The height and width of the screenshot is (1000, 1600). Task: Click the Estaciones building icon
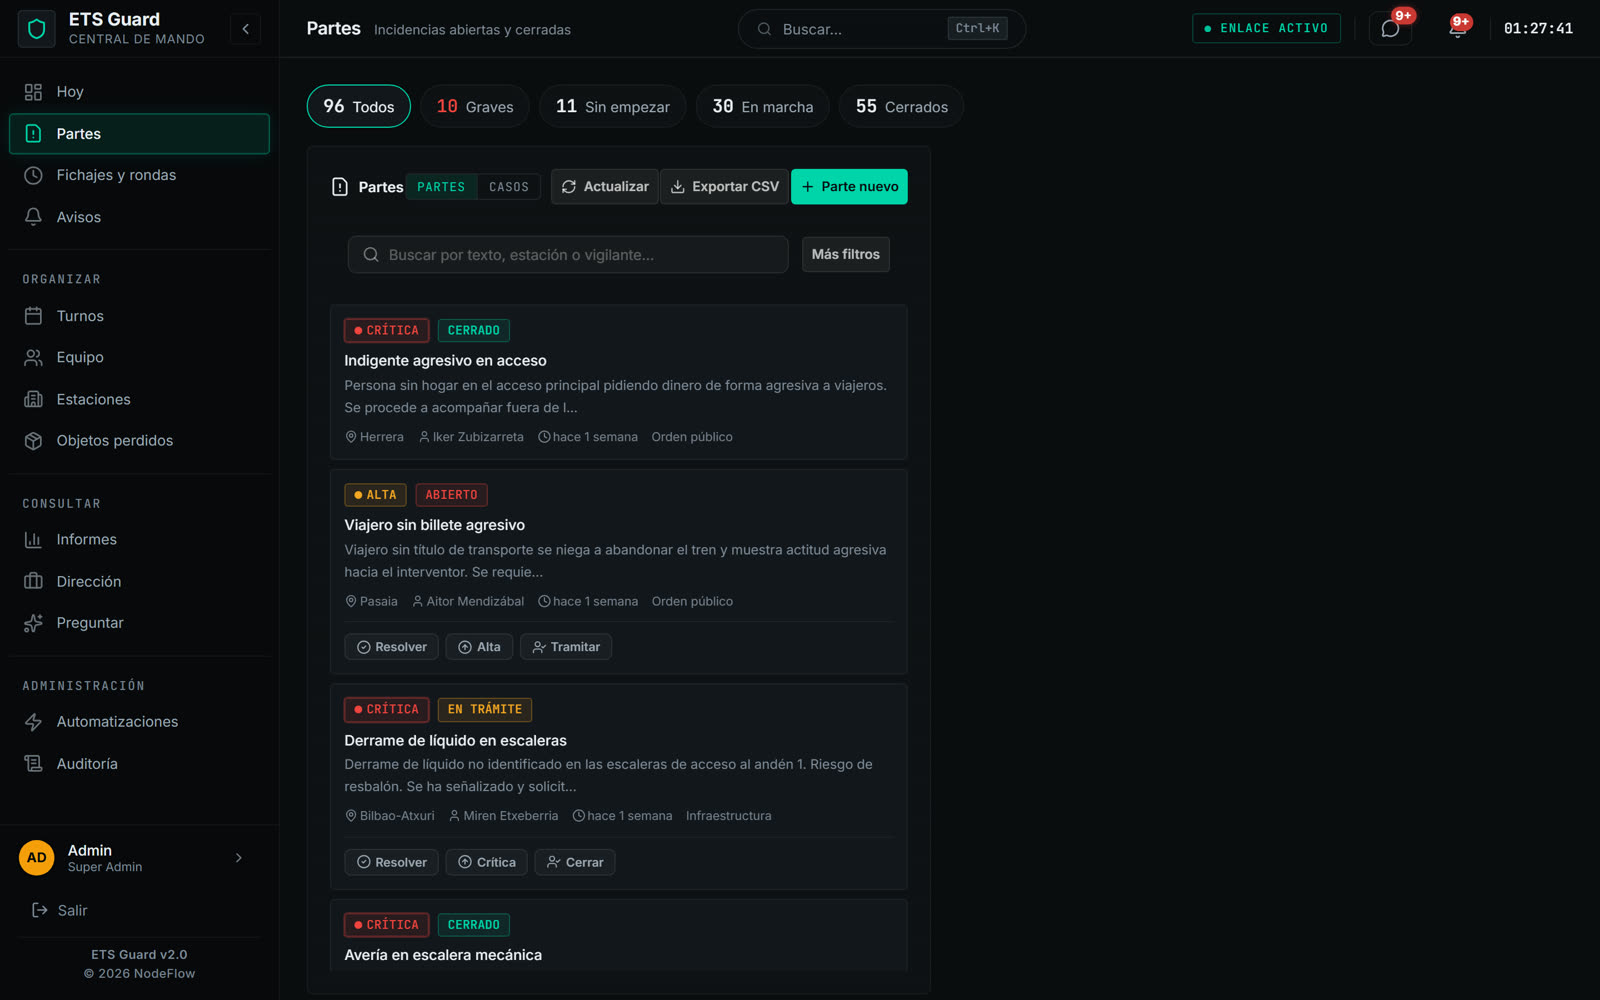pyautogui.click(x=33, y=399)
